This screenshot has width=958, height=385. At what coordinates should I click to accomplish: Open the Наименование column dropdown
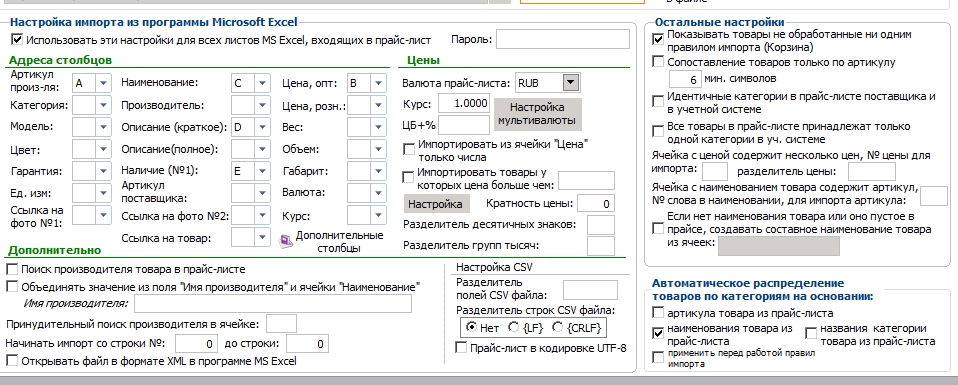coord(262,83)
